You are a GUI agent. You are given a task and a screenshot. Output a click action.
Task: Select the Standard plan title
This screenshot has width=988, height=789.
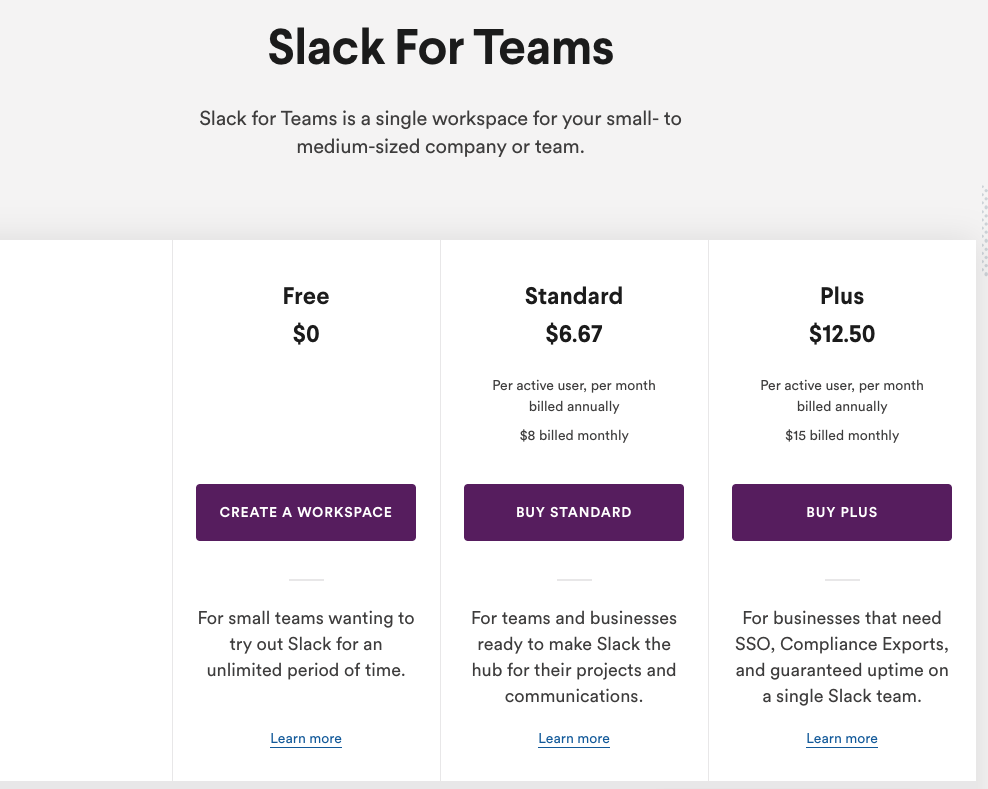(574, 296)
